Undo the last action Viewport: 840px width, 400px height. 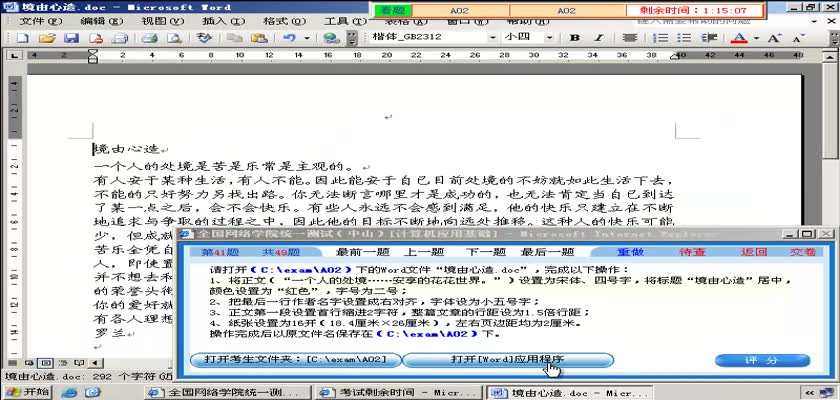290,38
